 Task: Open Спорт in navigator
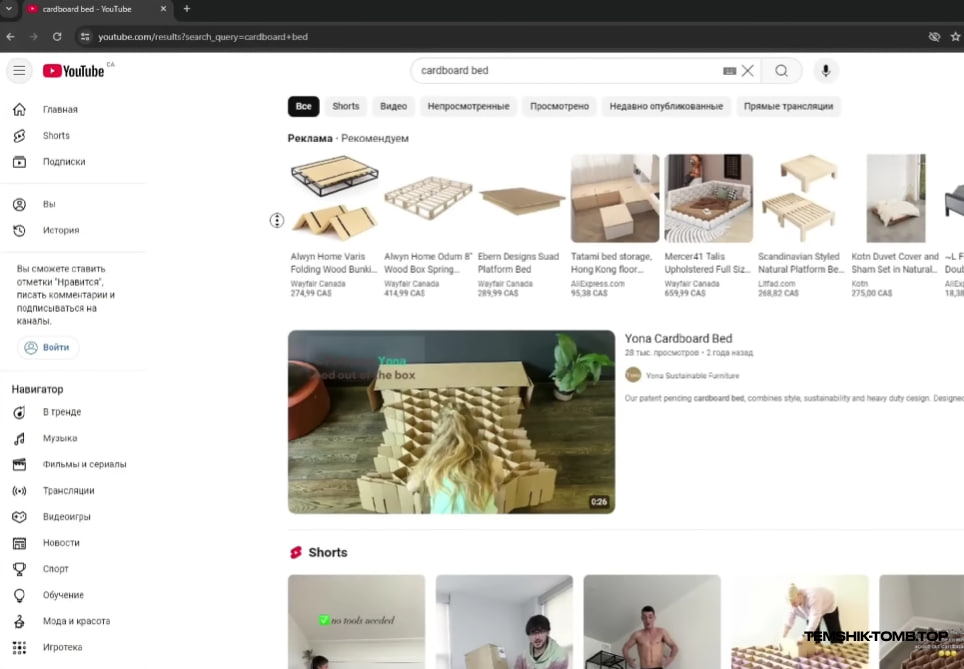[73, 569]
